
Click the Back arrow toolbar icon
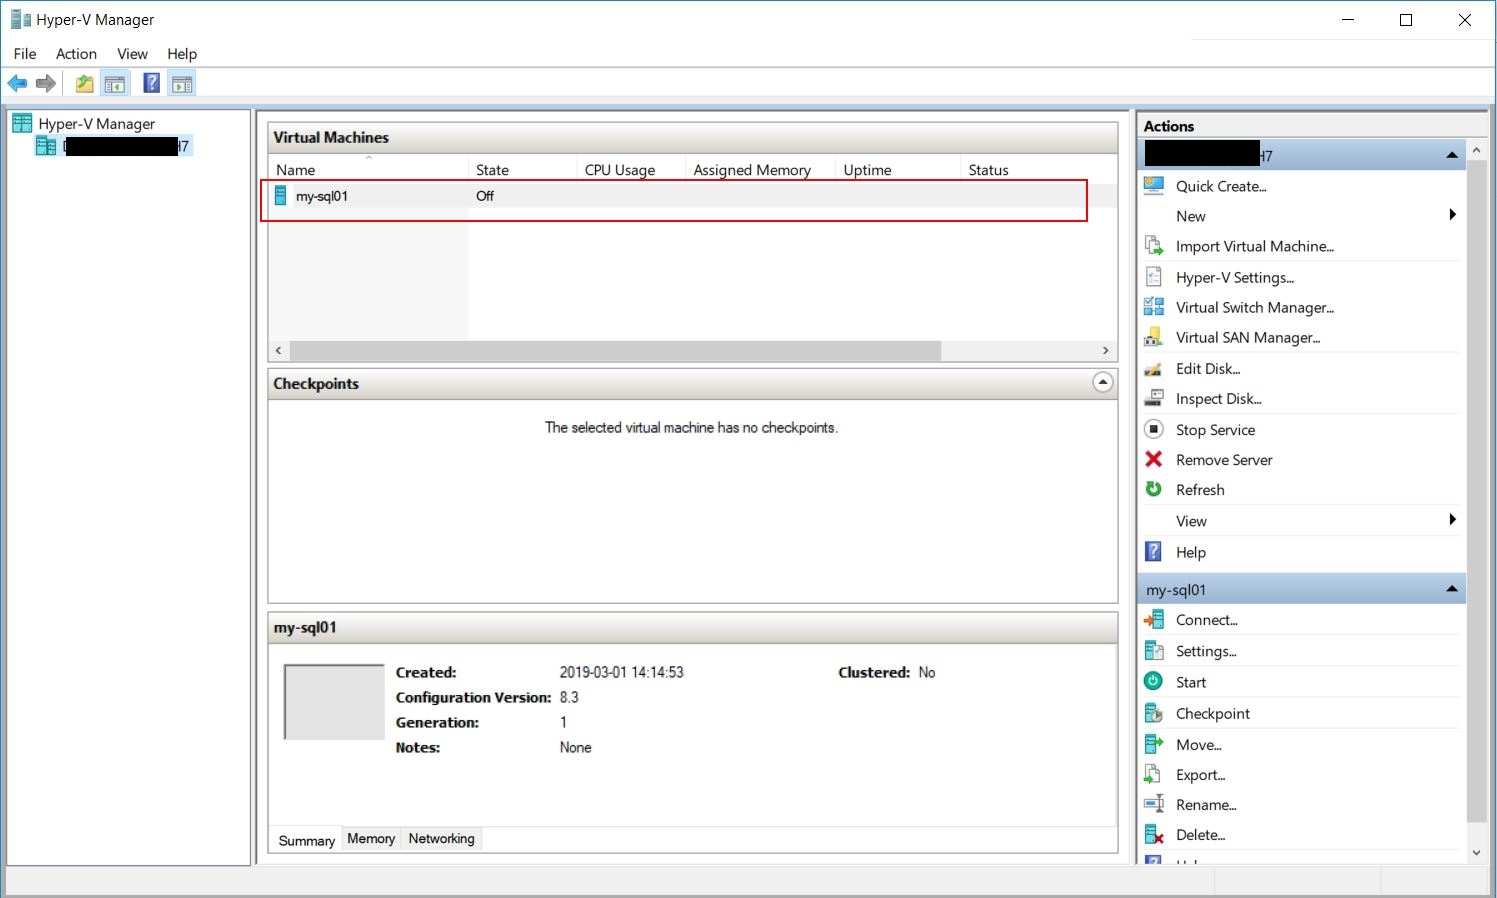(x=17, y=84)
